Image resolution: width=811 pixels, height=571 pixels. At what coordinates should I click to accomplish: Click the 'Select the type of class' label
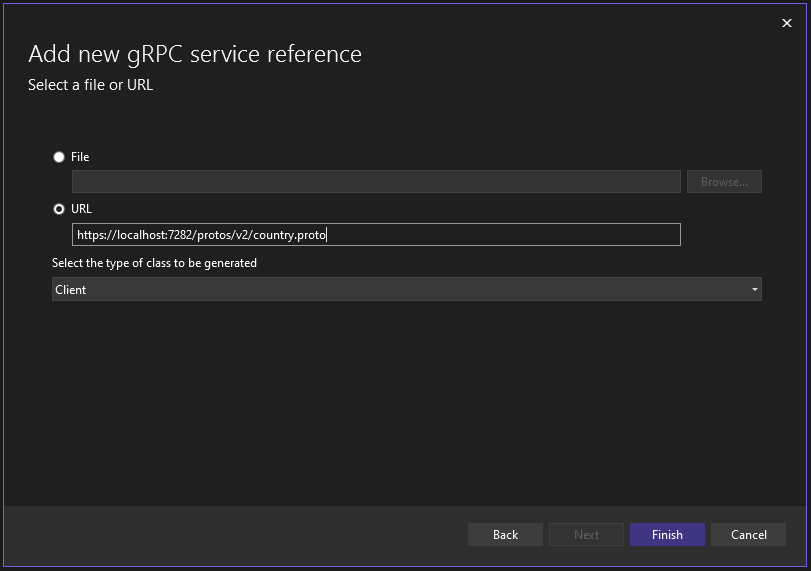tap(154, 263)
